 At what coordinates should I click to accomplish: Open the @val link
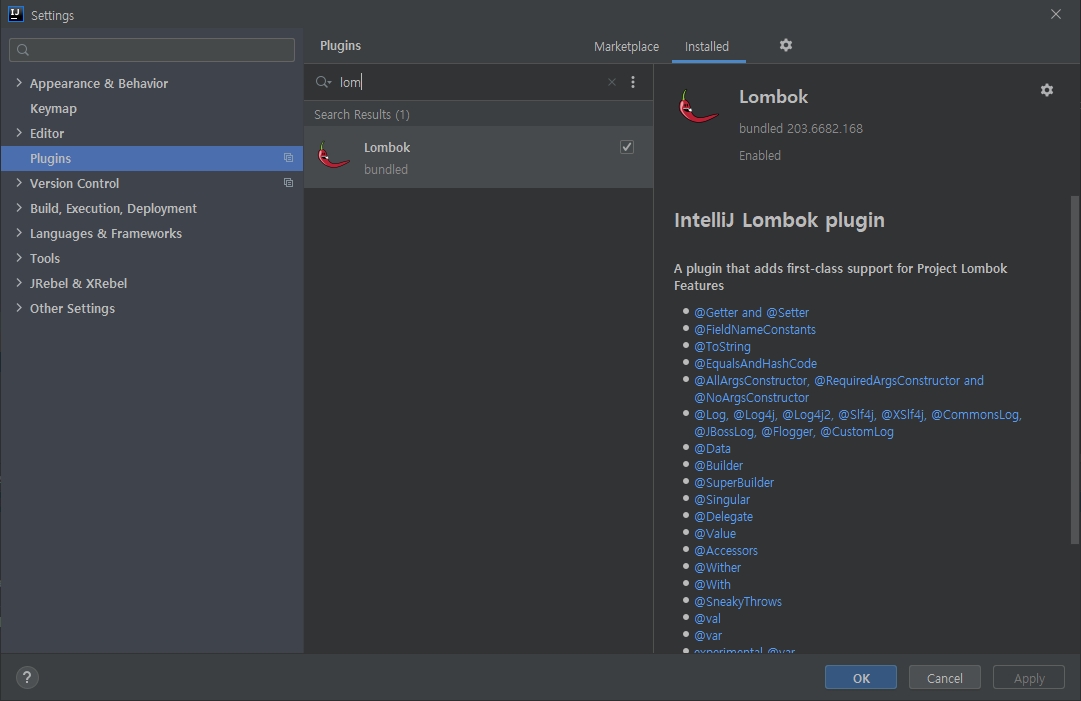click(x=707, y=618)
